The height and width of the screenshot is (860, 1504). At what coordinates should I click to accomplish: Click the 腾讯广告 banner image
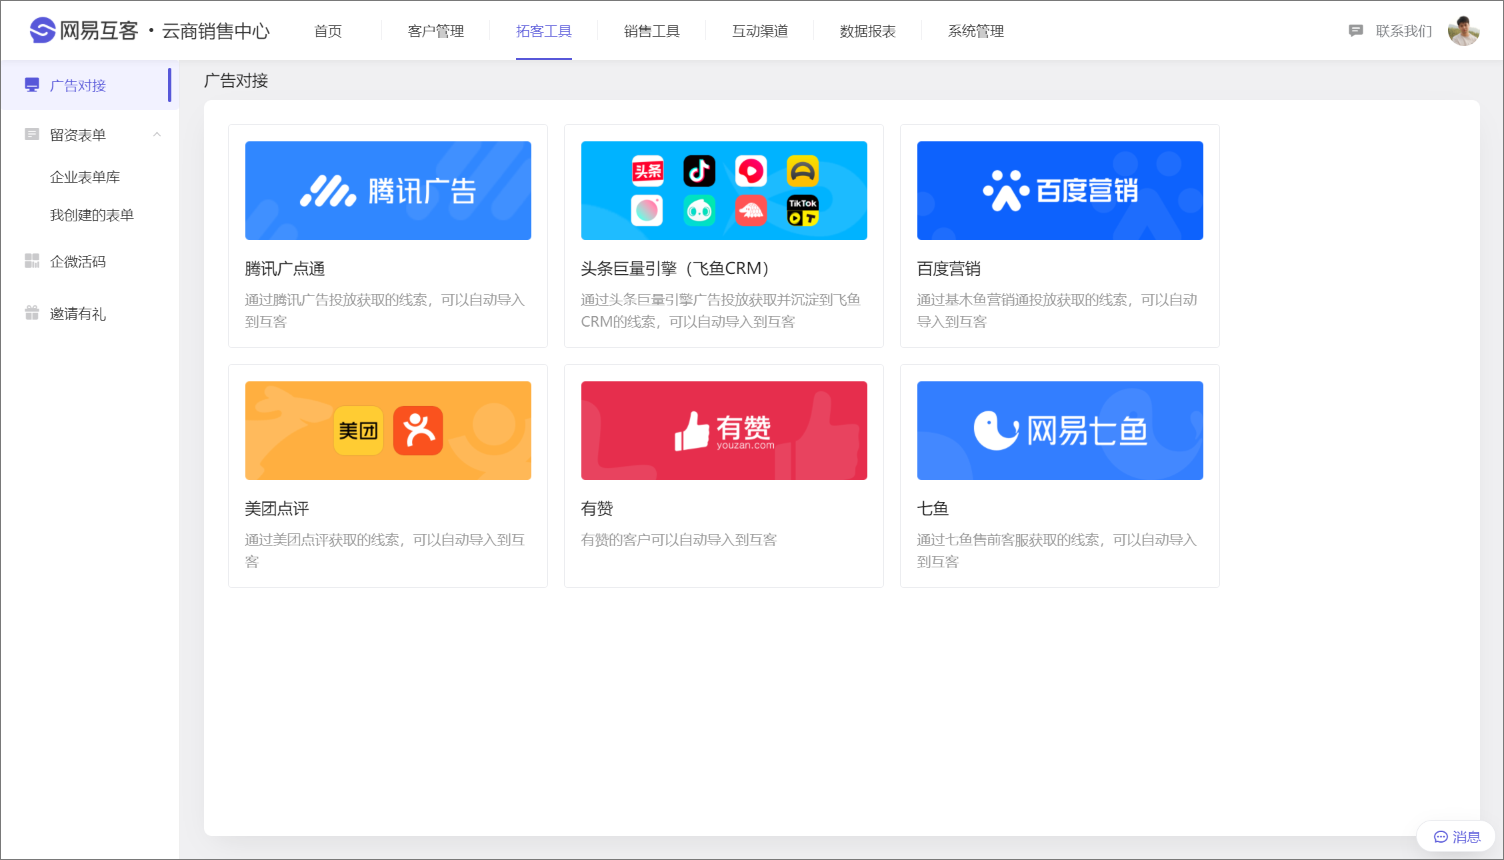(x=388, y=190)
